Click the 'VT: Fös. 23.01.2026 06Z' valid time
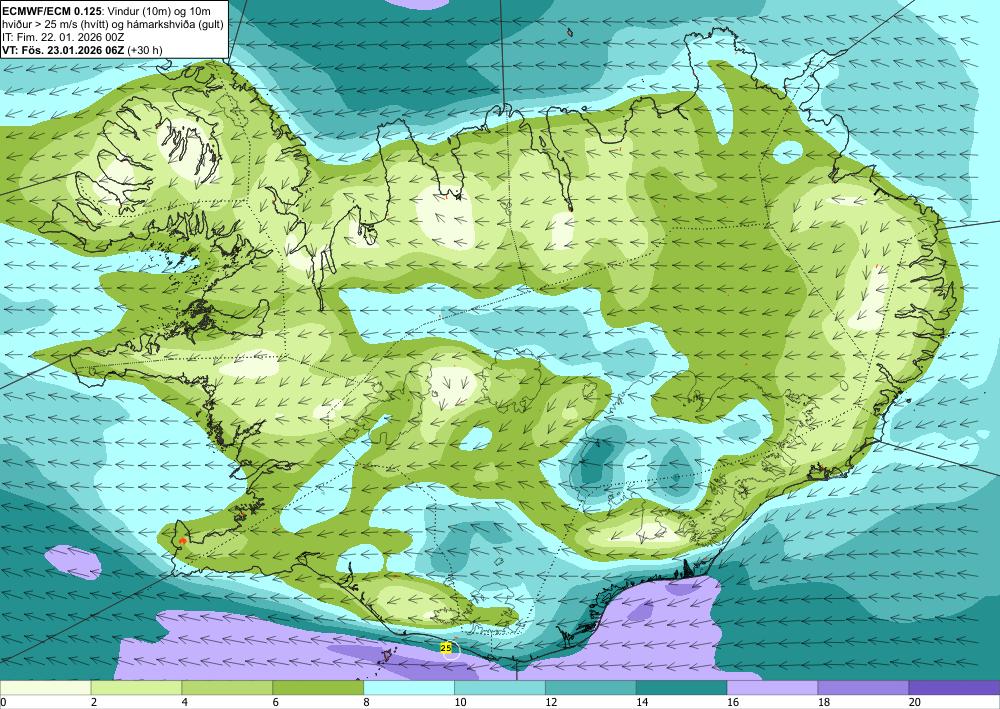 pyautogui.click(x=62, y=50)
